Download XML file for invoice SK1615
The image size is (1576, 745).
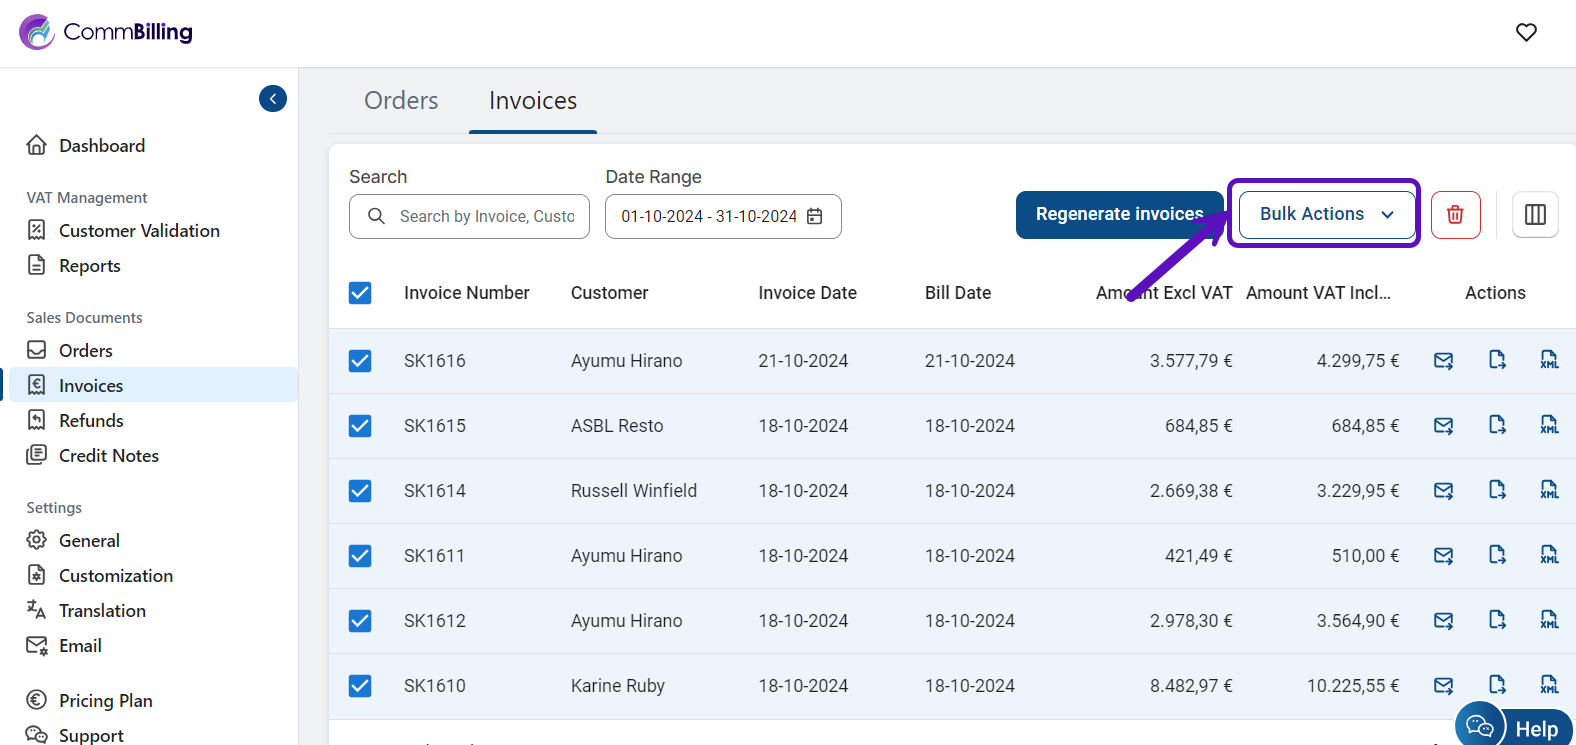[x=1549, y=426]
